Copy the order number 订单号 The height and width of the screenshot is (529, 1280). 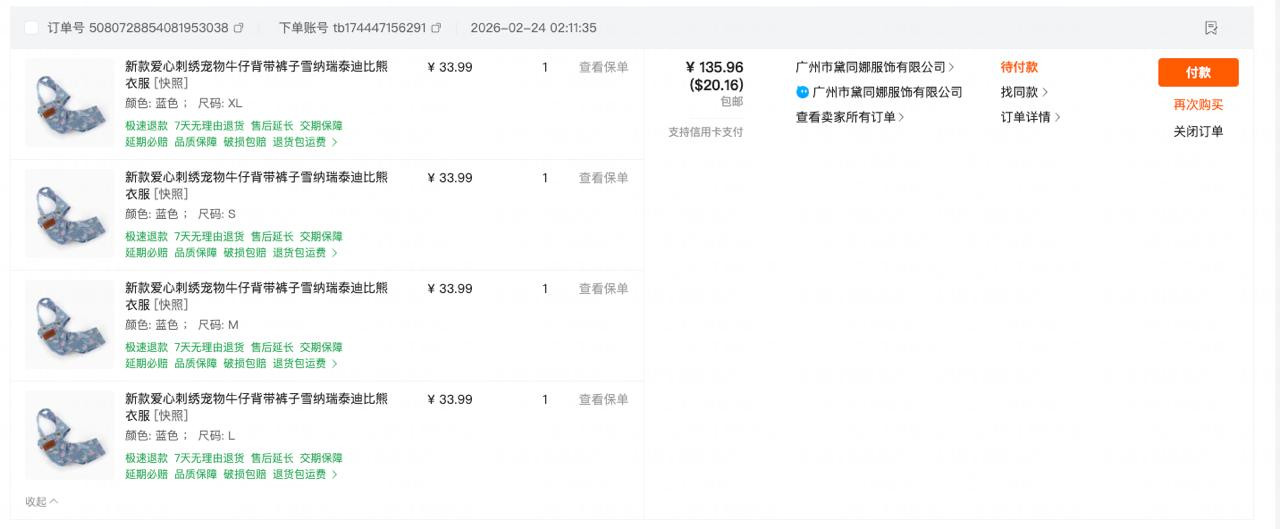[x=239, y=28]
